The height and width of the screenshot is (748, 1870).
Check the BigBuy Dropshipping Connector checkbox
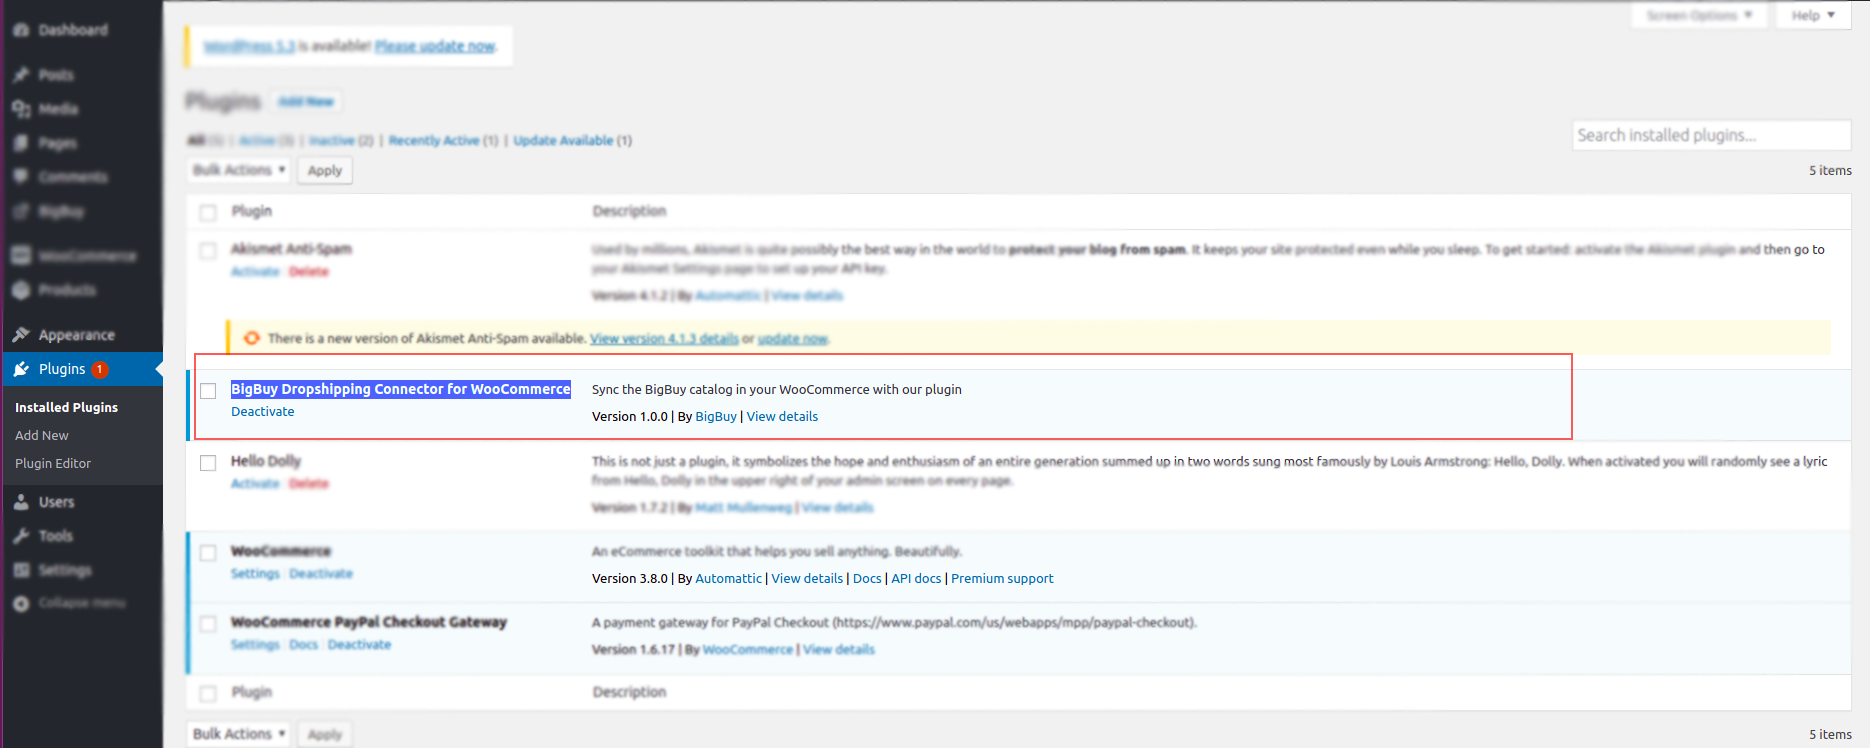pos(208,391)
